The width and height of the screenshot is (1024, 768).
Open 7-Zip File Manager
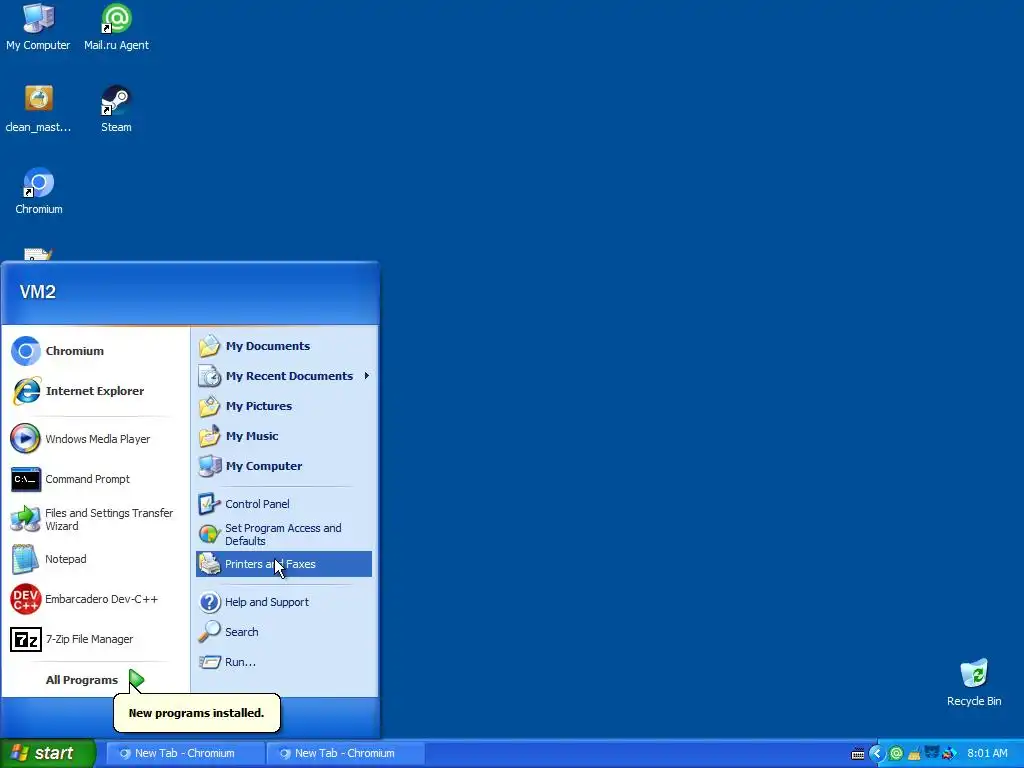point(95,639)
